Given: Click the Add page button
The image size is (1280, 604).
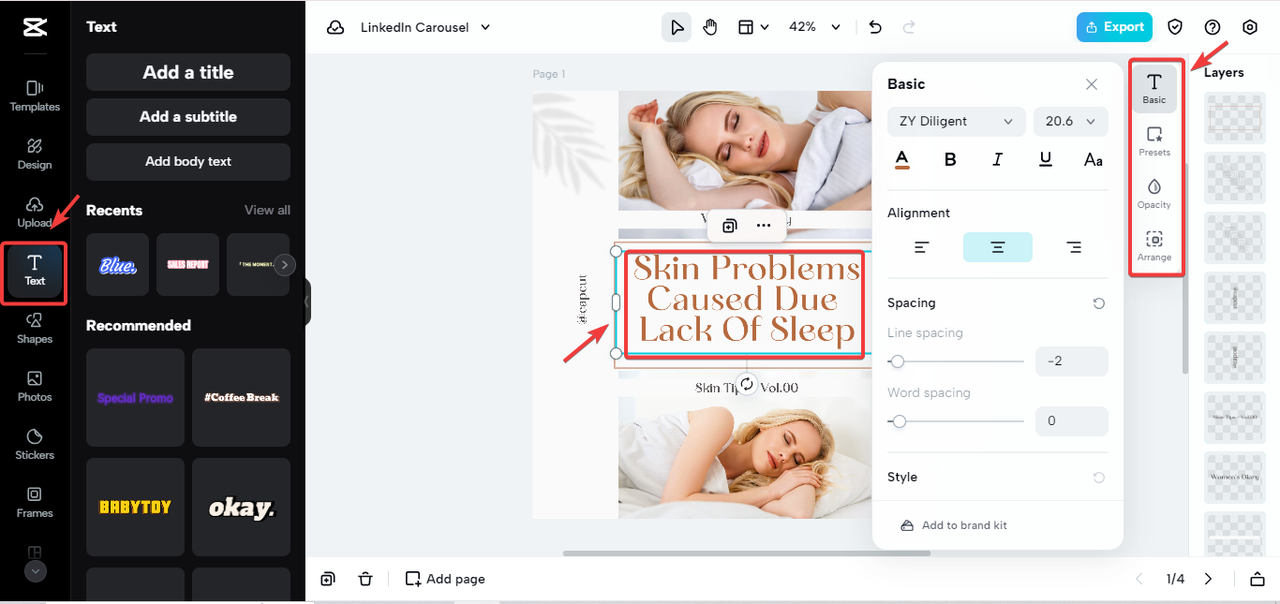Looking at the screenshot, I should [445, 579].
